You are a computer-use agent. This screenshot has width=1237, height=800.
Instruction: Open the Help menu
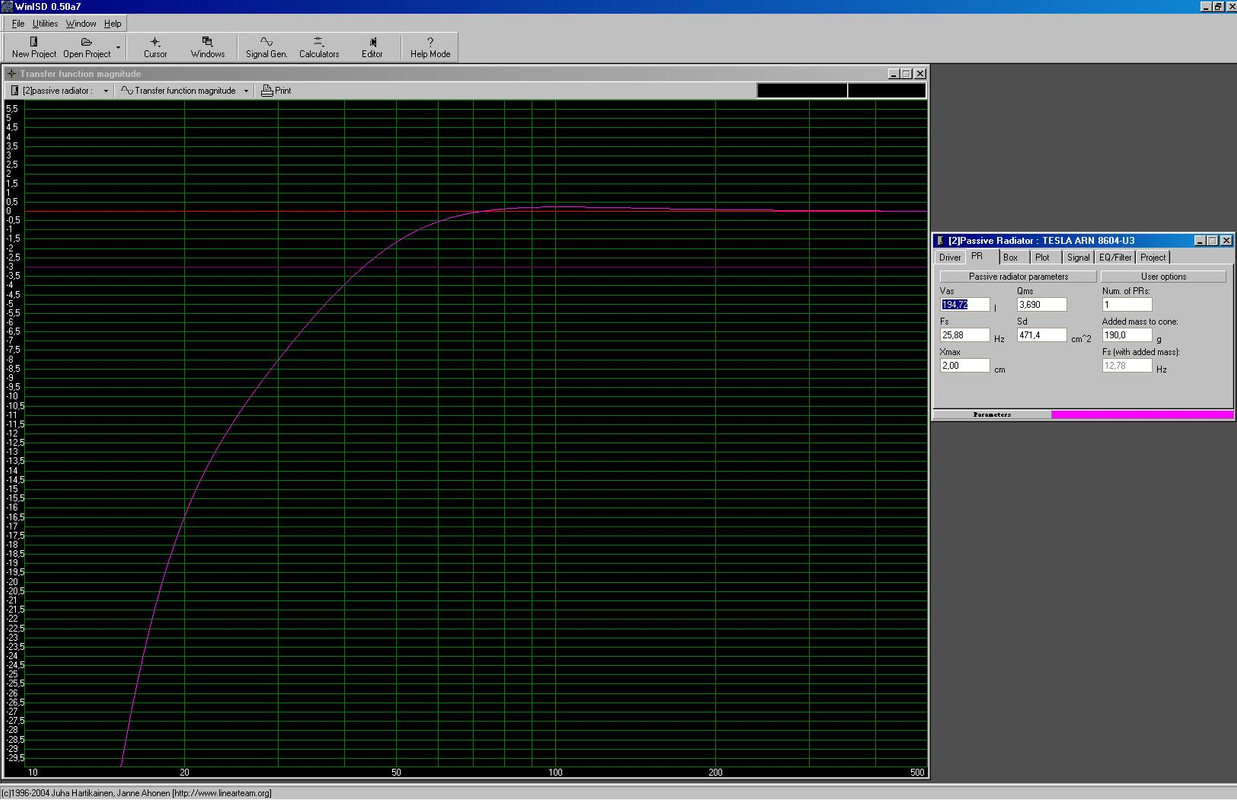point(113,23)
